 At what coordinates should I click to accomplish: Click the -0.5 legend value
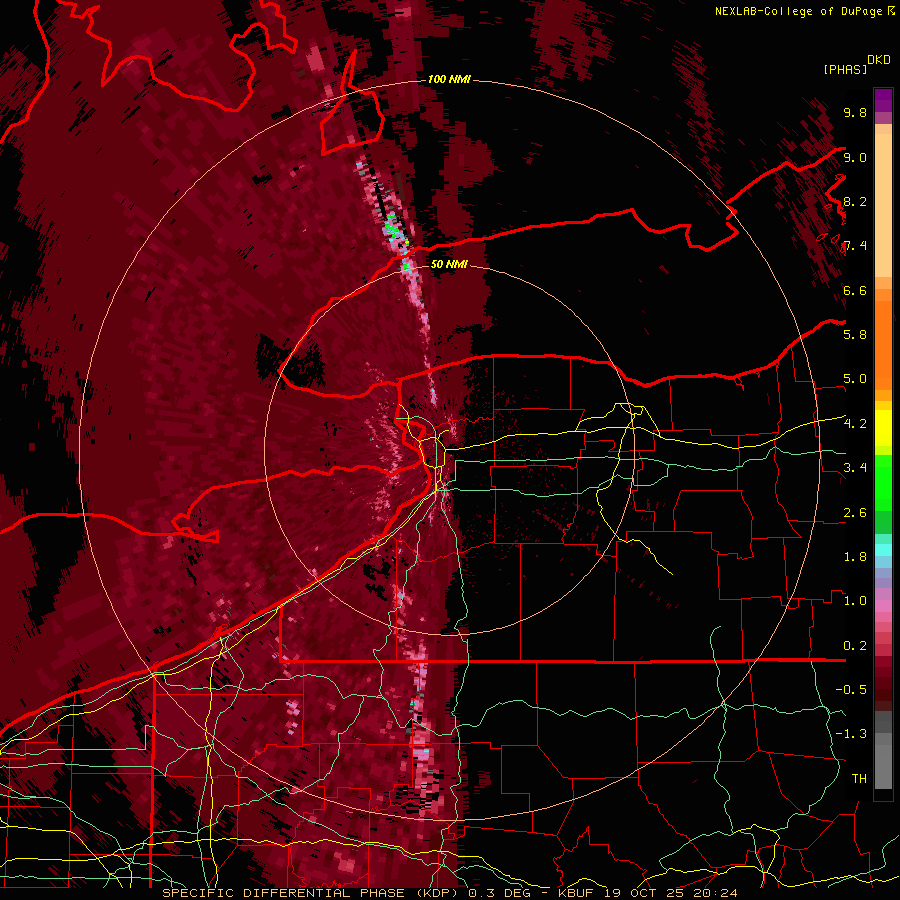(851, 689)
